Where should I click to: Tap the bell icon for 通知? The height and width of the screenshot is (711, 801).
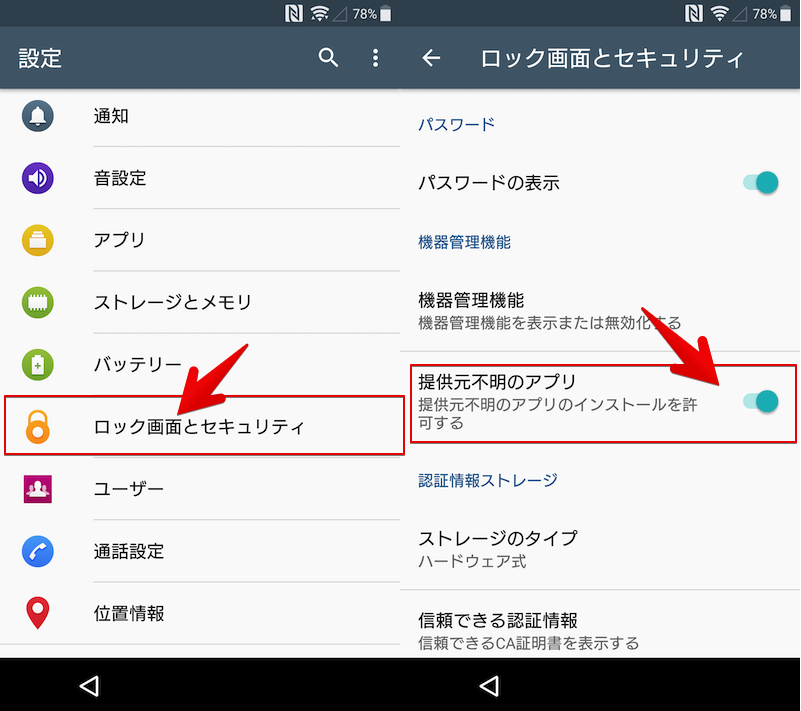tap(38, 116)
